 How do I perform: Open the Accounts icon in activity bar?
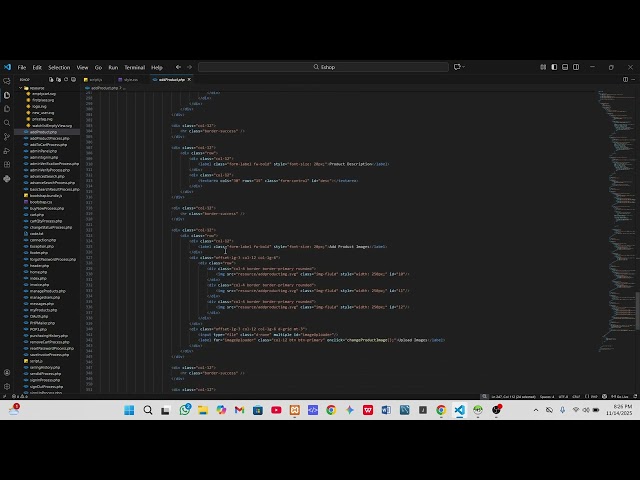pyautogui.click(x=7, y=372)
